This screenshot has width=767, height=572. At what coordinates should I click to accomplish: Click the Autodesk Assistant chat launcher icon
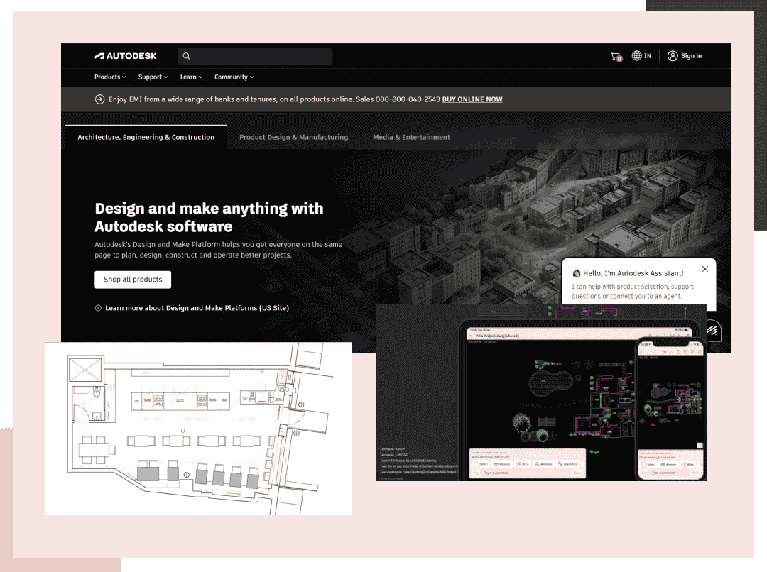coord(713,329)
